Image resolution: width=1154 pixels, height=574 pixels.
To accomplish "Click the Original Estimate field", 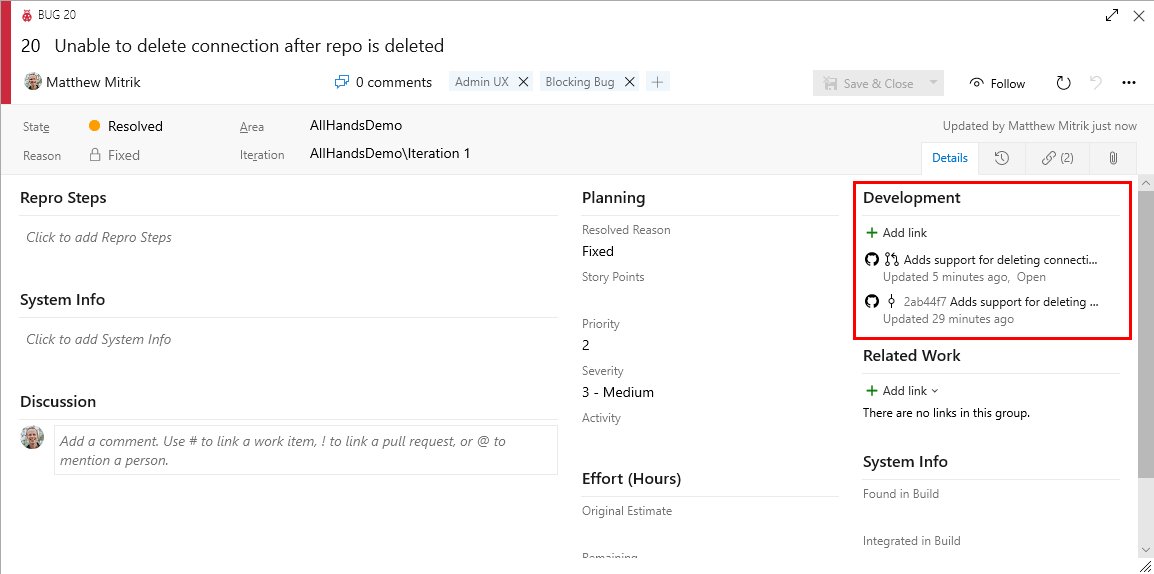I will click(x=710, y=531).
